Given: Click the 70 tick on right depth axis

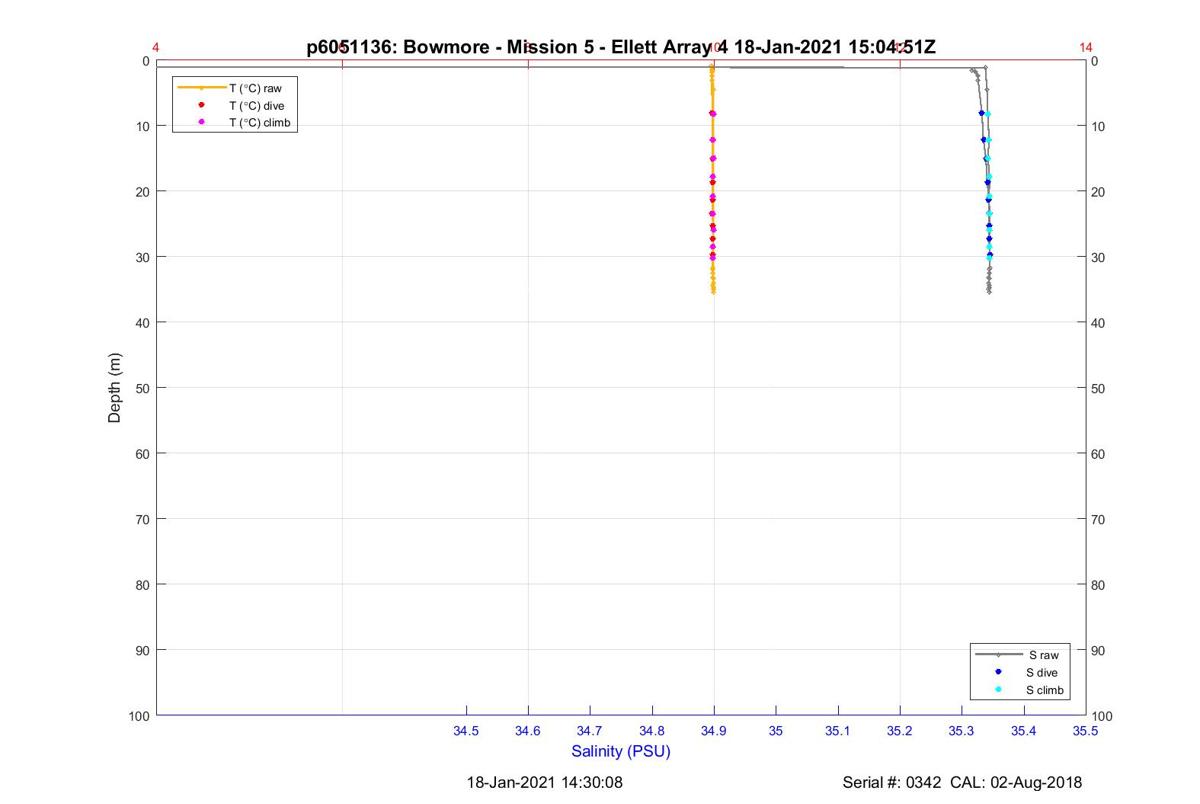Looking at the screenshot, I should coord(1099,519).
